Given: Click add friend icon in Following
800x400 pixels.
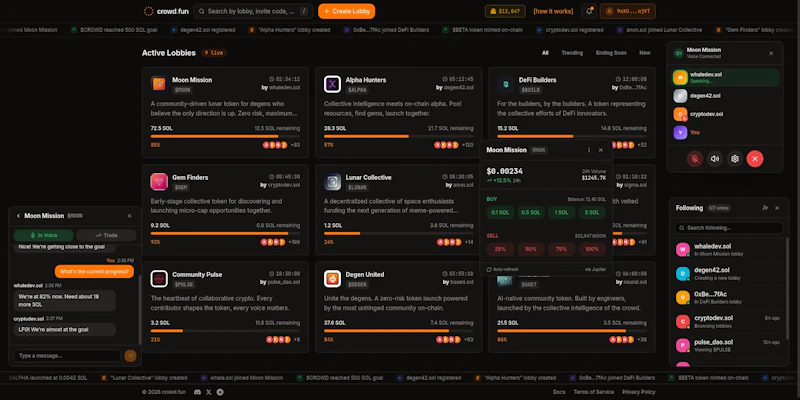Looking at the screenshot, I should click(765, 208).
